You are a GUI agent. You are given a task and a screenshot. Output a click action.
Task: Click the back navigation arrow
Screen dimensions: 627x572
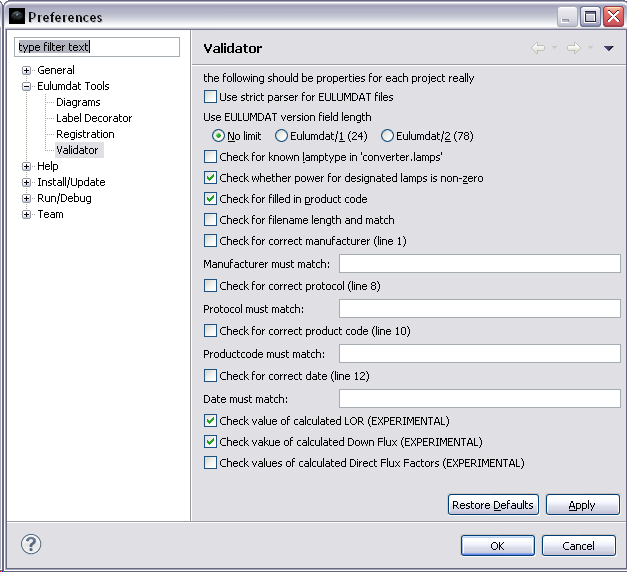point(538,48)
